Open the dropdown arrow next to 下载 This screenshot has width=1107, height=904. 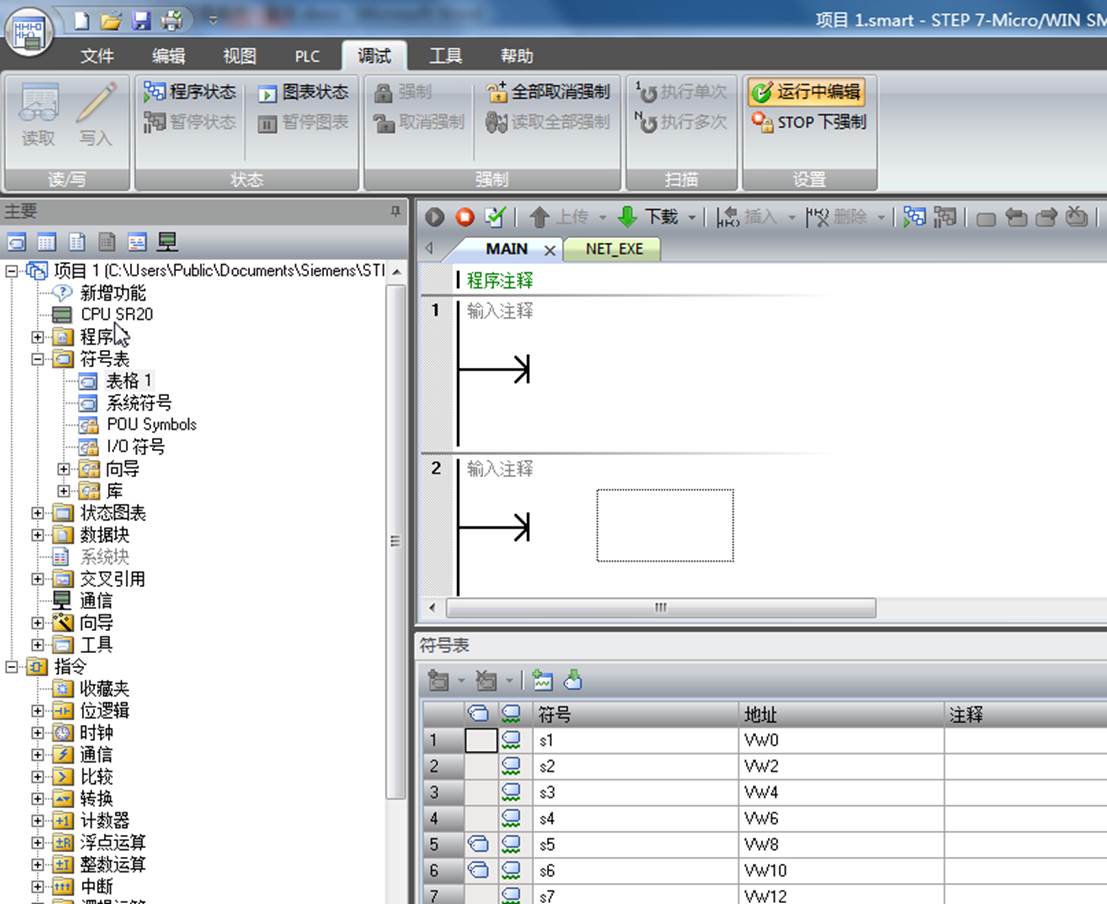[692, 218]
